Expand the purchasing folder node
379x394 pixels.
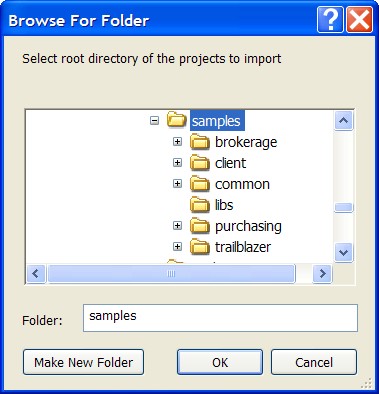pos(177,226)
